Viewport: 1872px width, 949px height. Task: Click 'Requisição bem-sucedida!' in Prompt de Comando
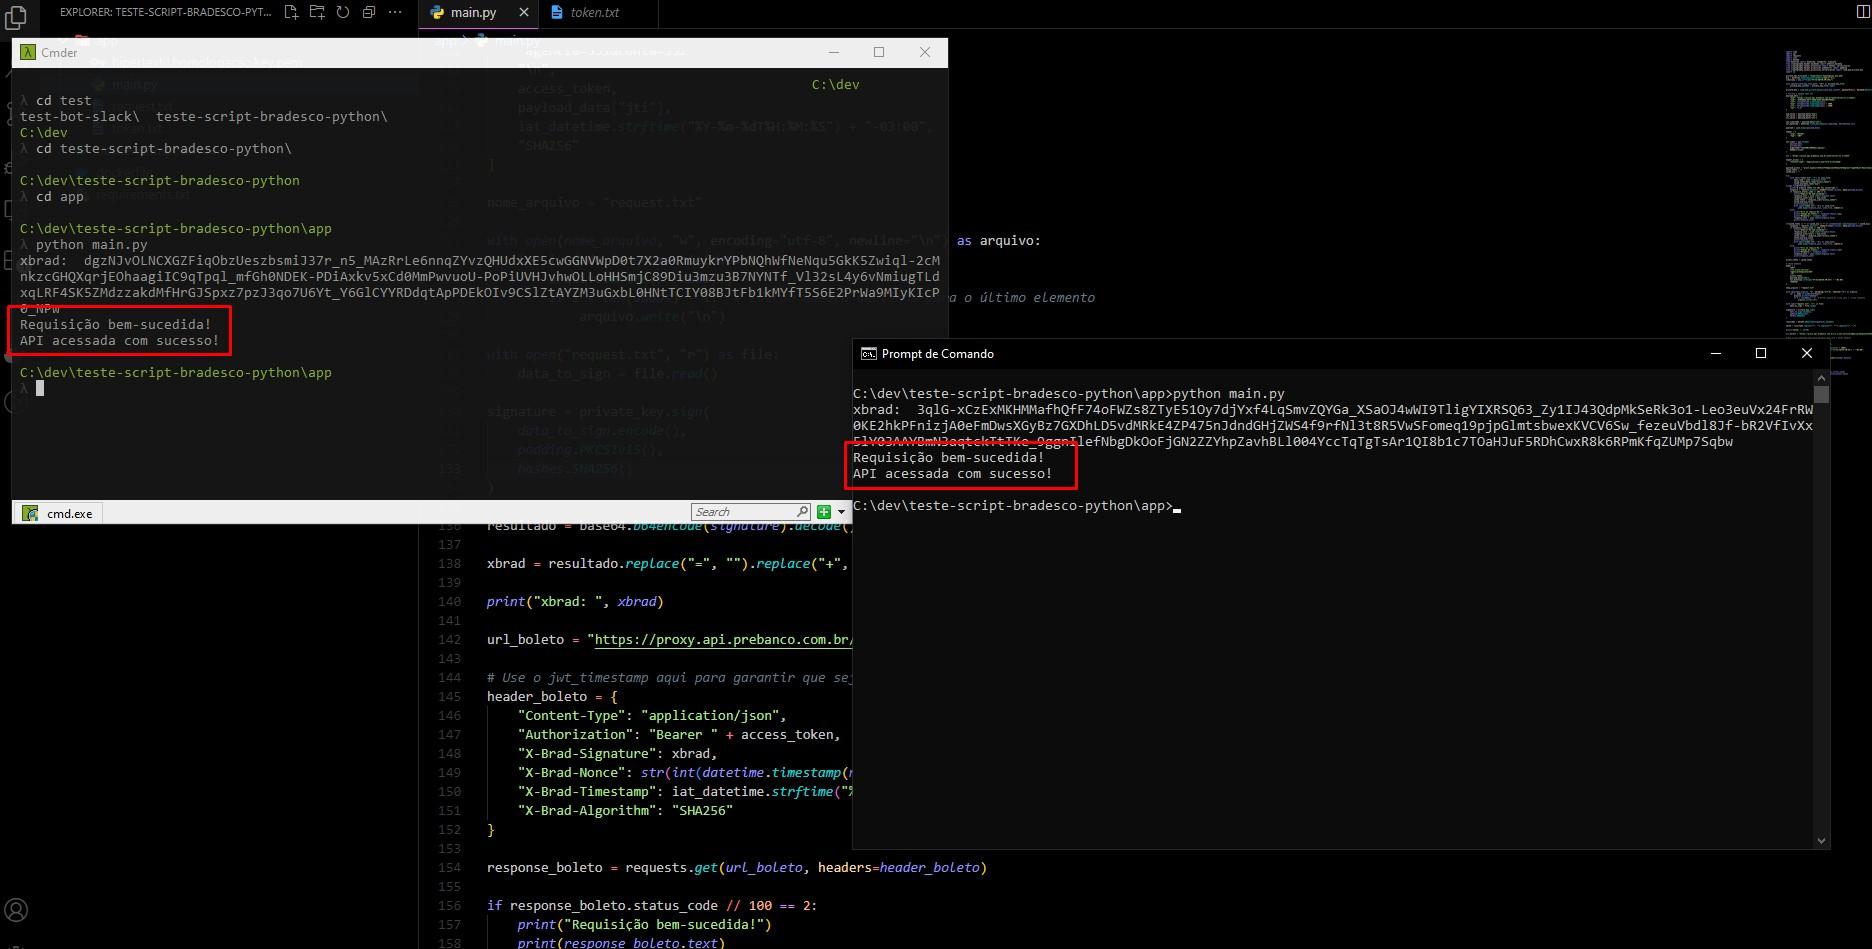(949, 457)
